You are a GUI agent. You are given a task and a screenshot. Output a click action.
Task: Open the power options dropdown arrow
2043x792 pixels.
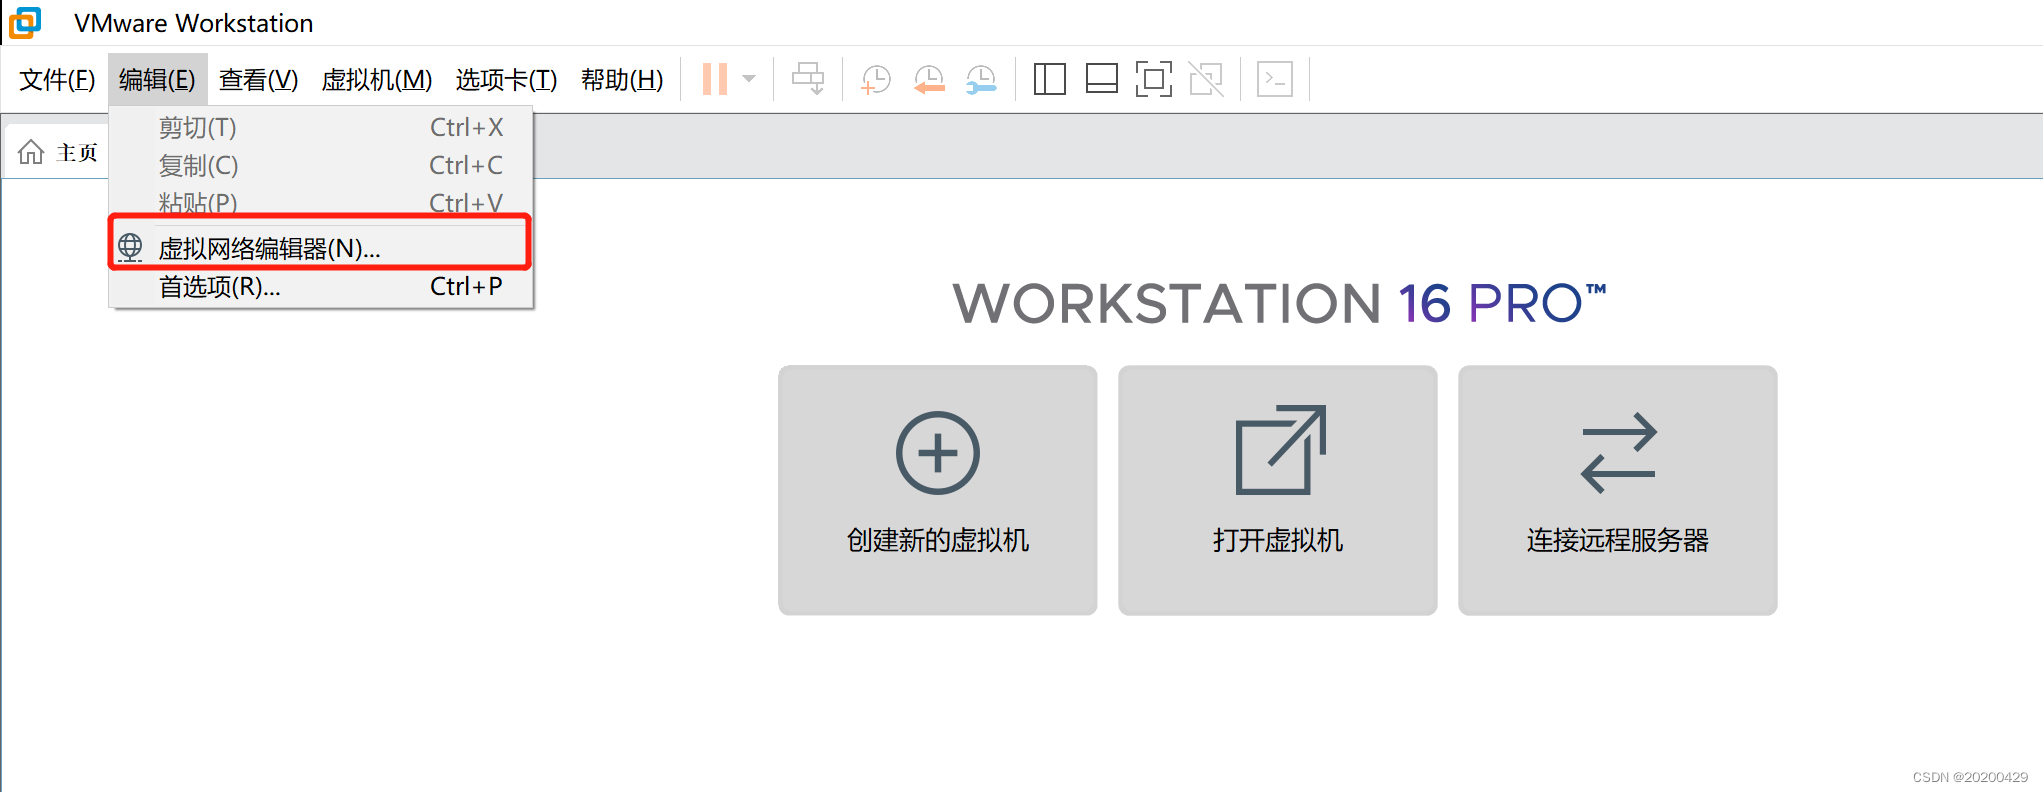749,79
